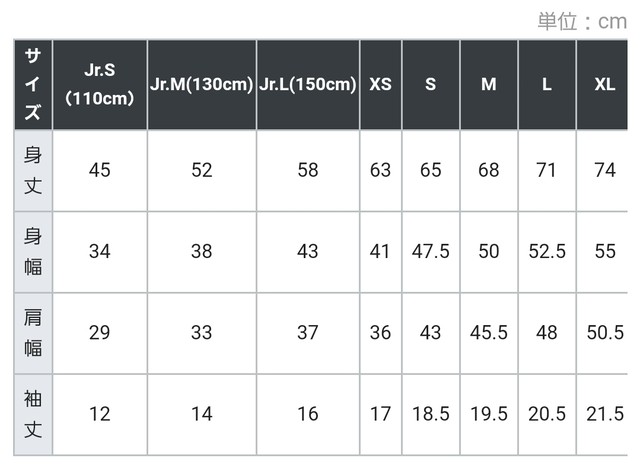This screenshot has height=474, width=640.
Task: Select the M size column header
Action: coord(489,85)
